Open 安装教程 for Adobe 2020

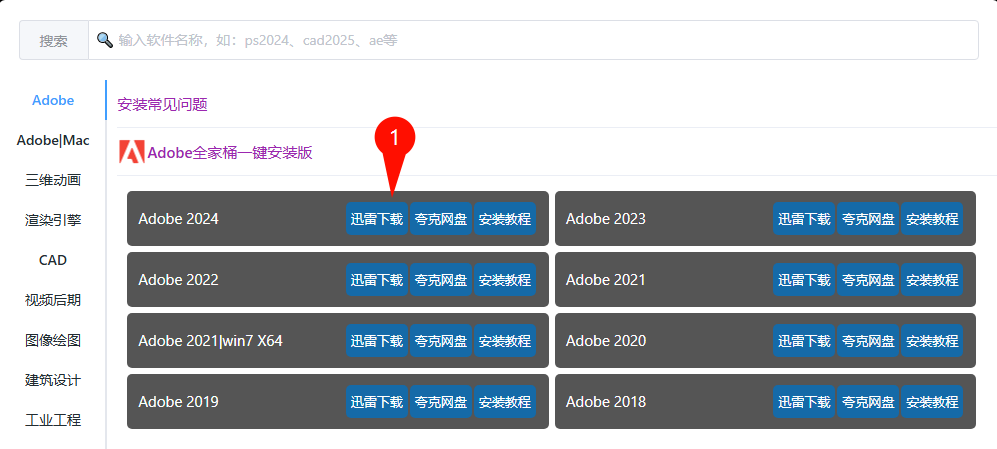tap(932, 341)
